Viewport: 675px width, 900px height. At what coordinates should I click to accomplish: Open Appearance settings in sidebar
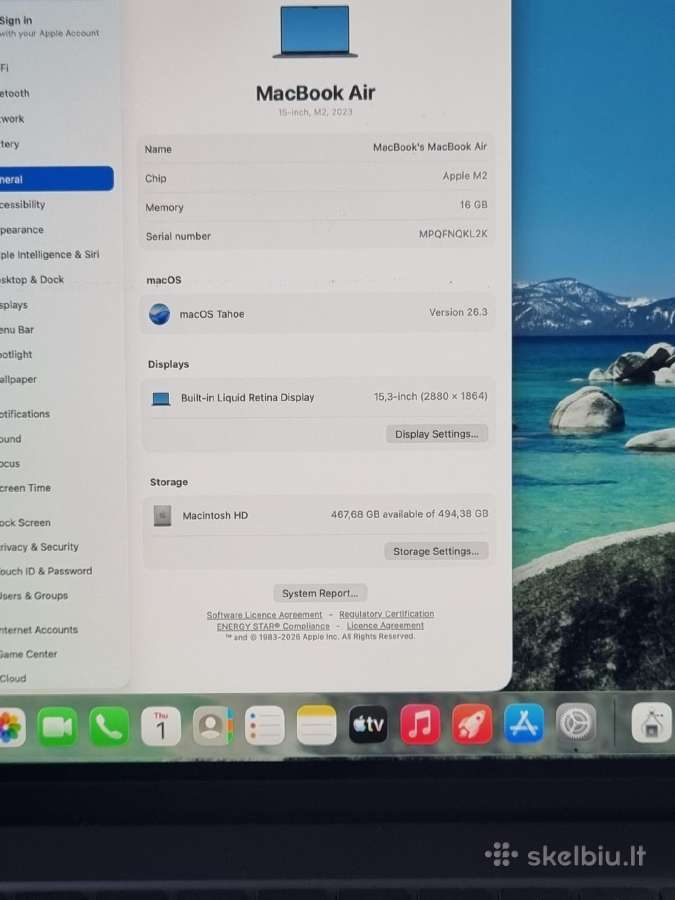tap(22, 230)
